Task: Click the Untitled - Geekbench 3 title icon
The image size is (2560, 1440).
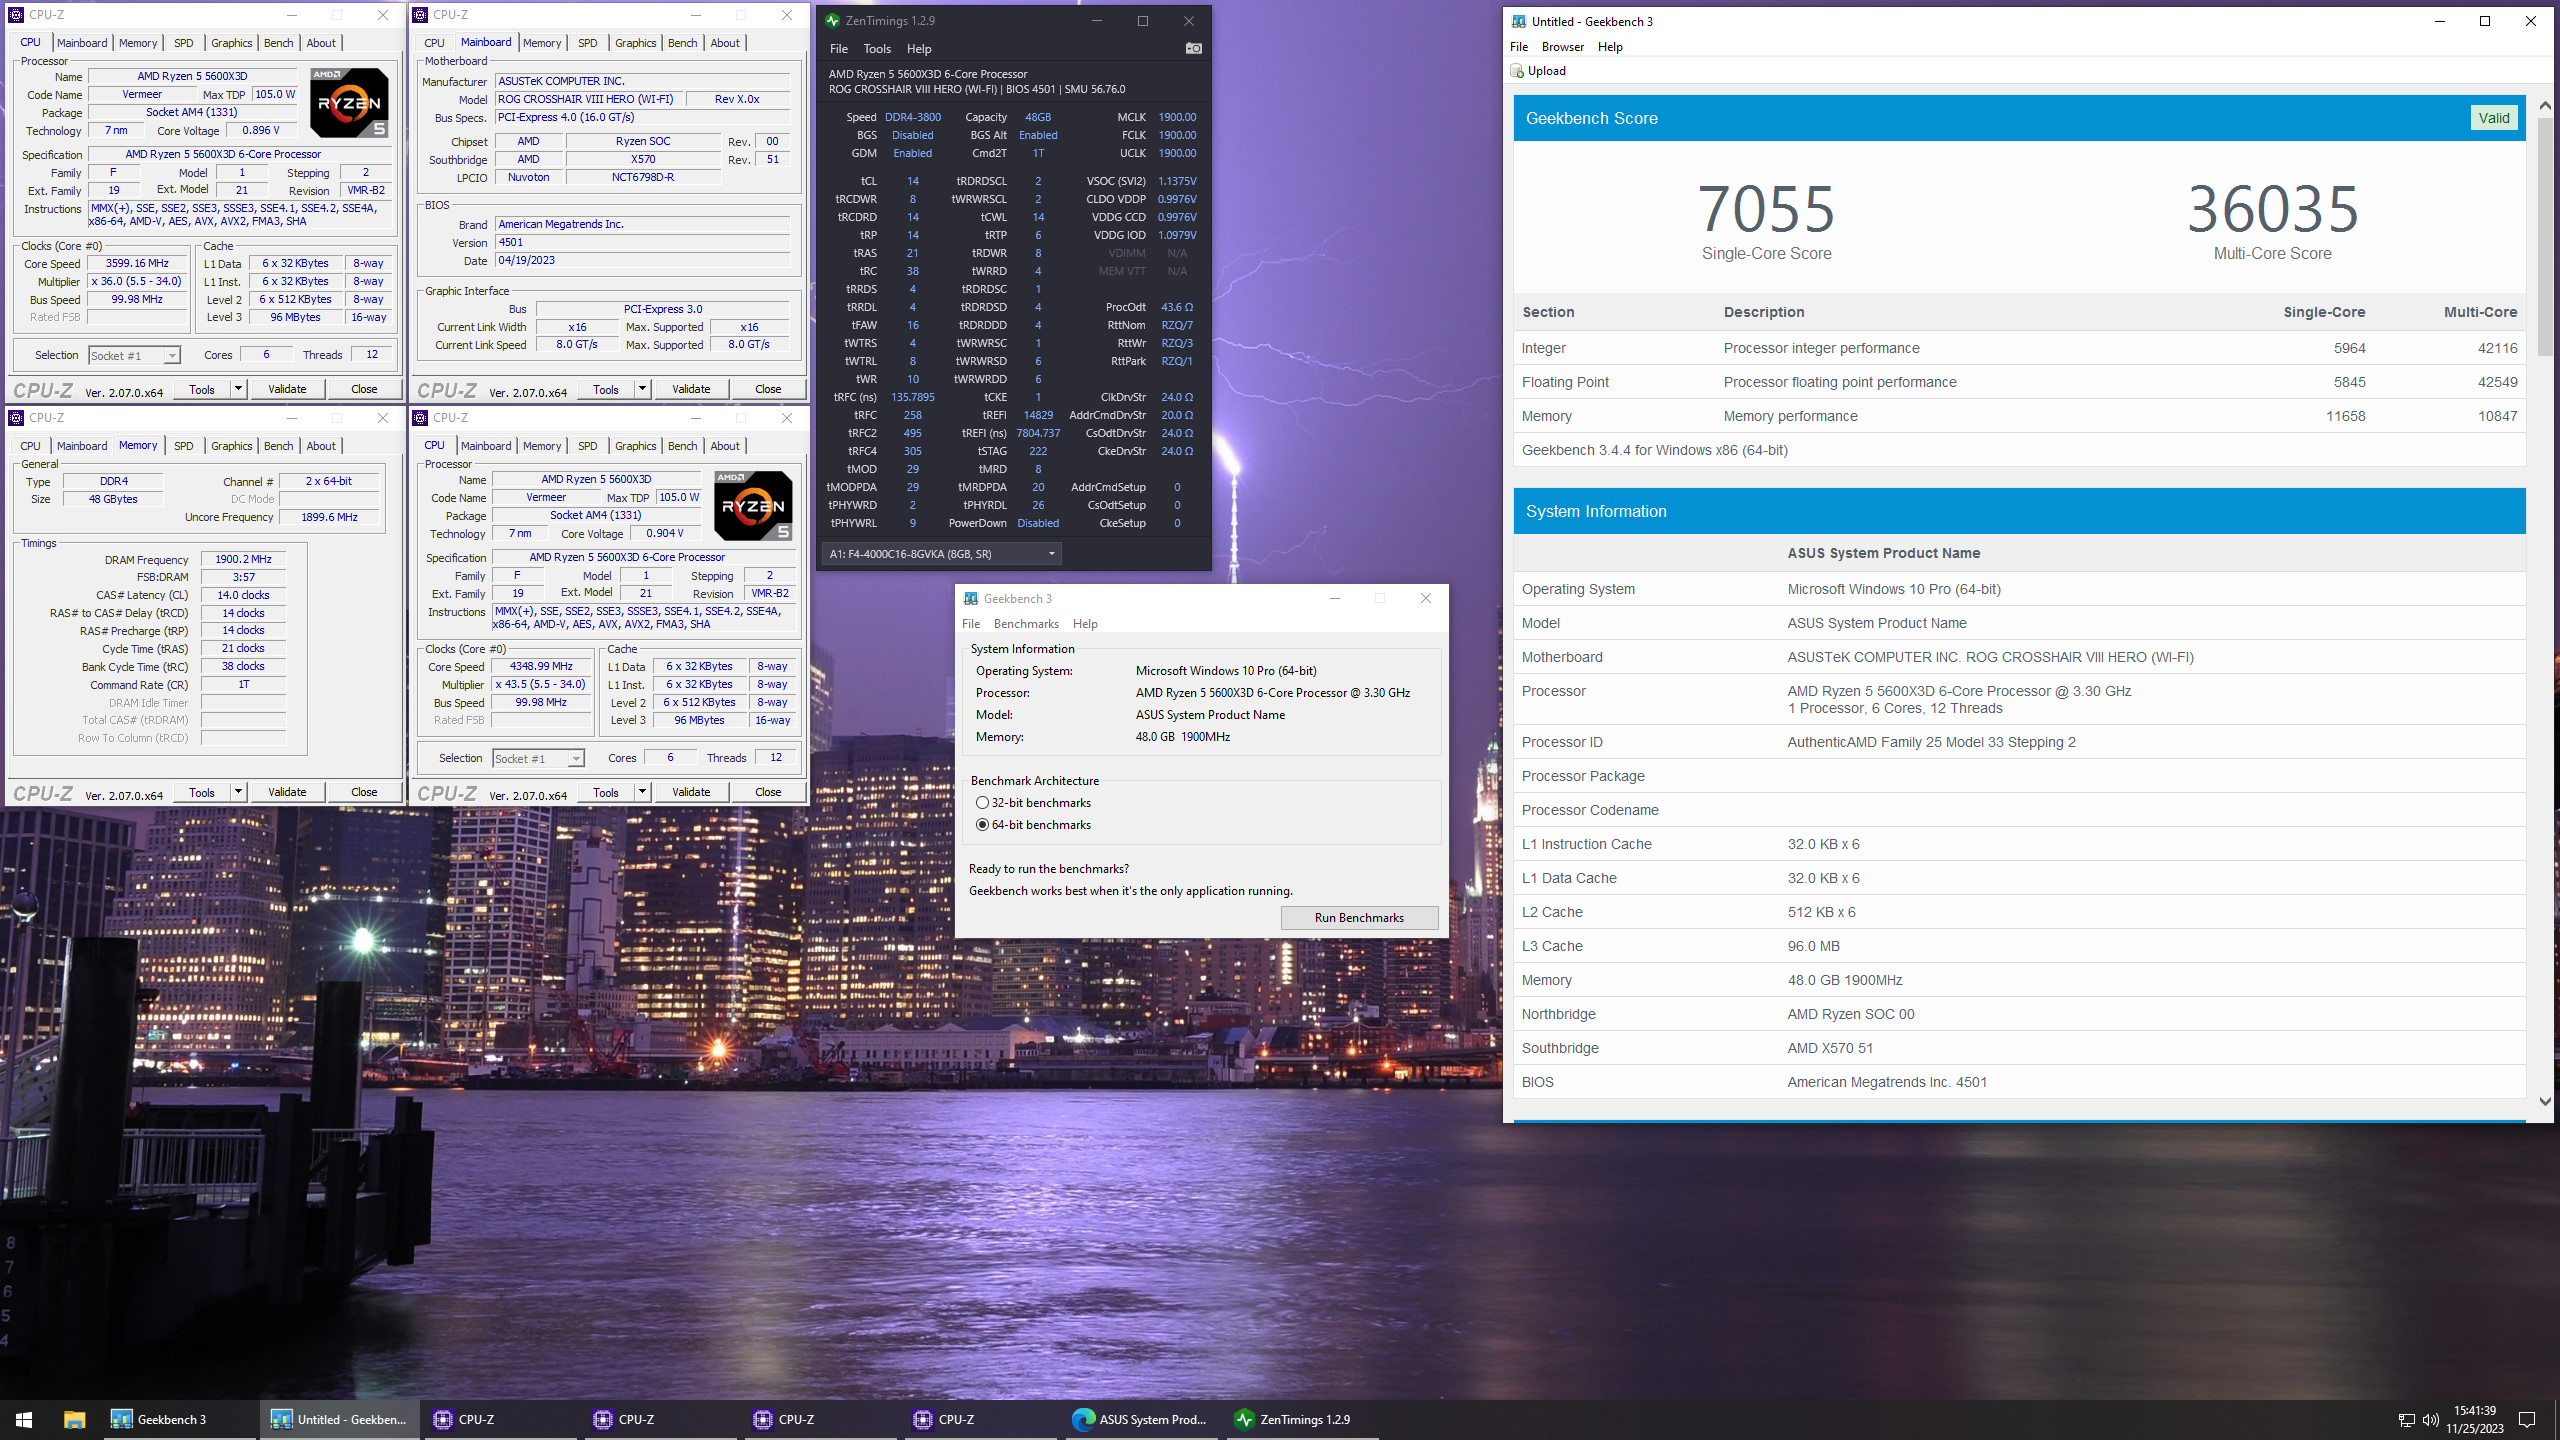Action: pos(1519,21)
